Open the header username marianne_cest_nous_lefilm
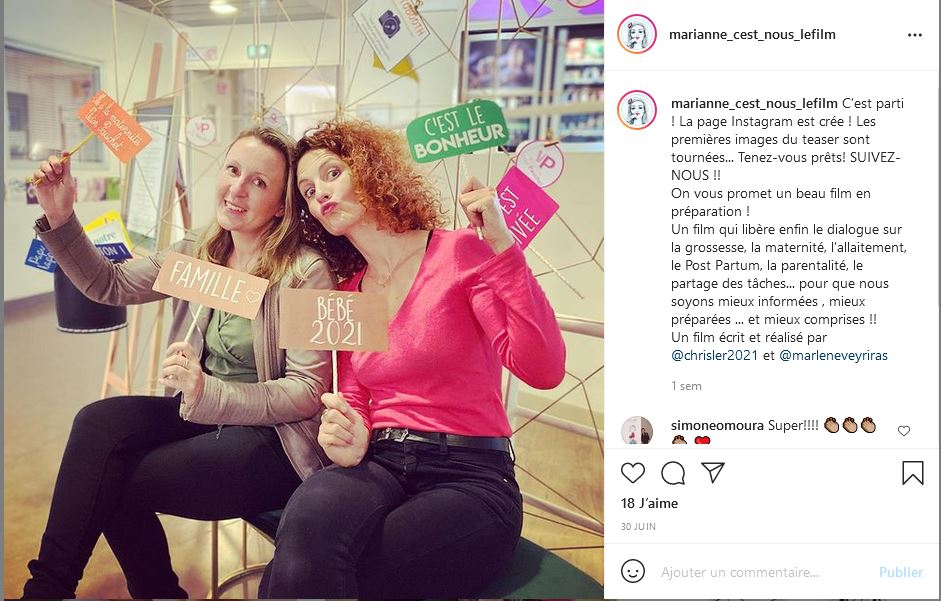Viewport: 941px width, 601px height. click(x=752, y=34)
